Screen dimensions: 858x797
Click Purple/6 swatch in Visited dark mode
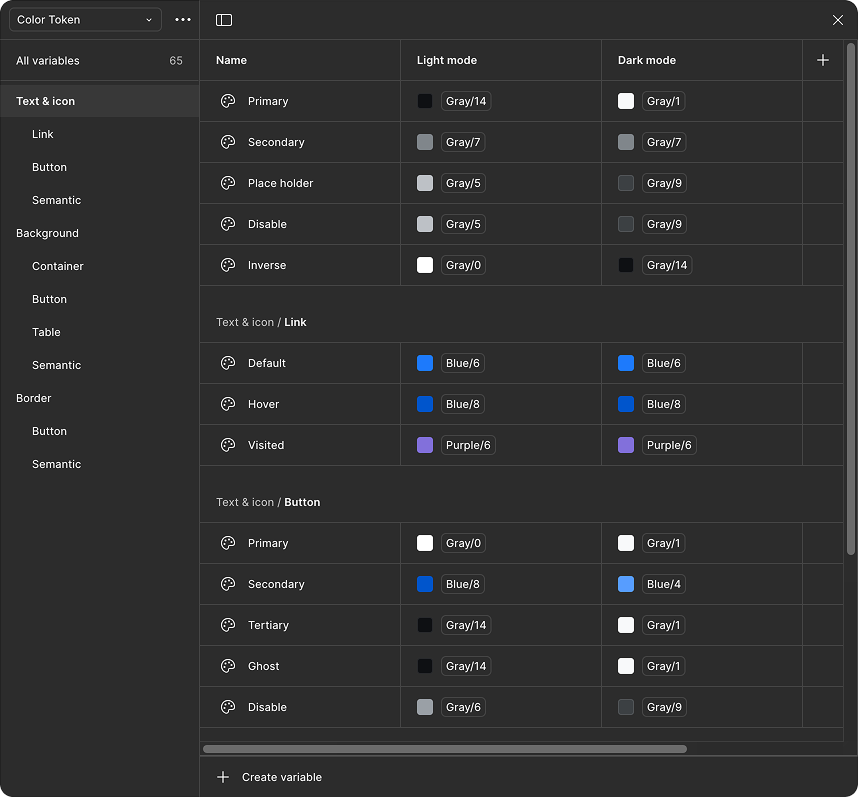(x=626, y=445)
